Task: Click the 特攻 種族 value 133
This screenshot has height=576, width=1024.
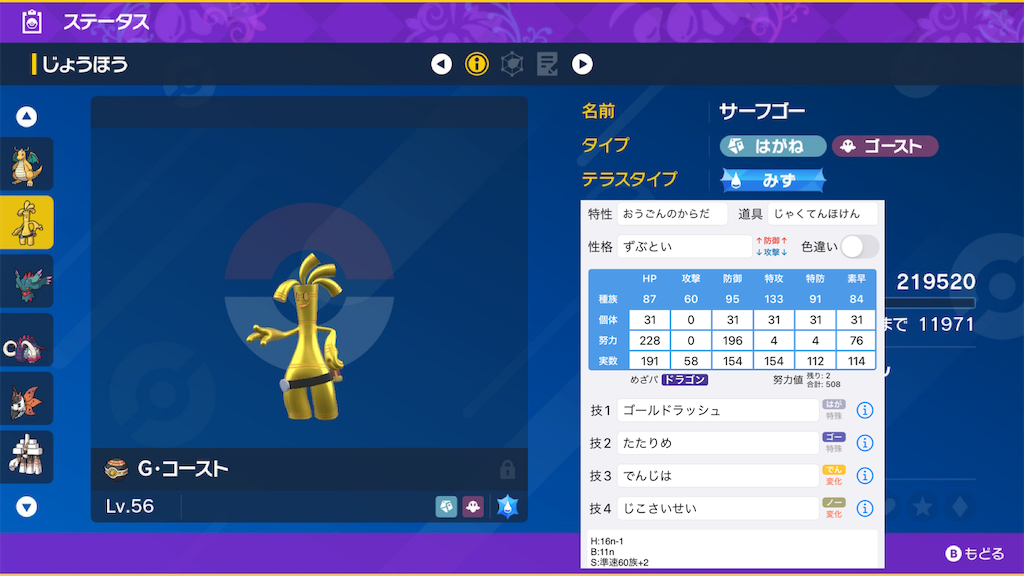Action: 773,299
